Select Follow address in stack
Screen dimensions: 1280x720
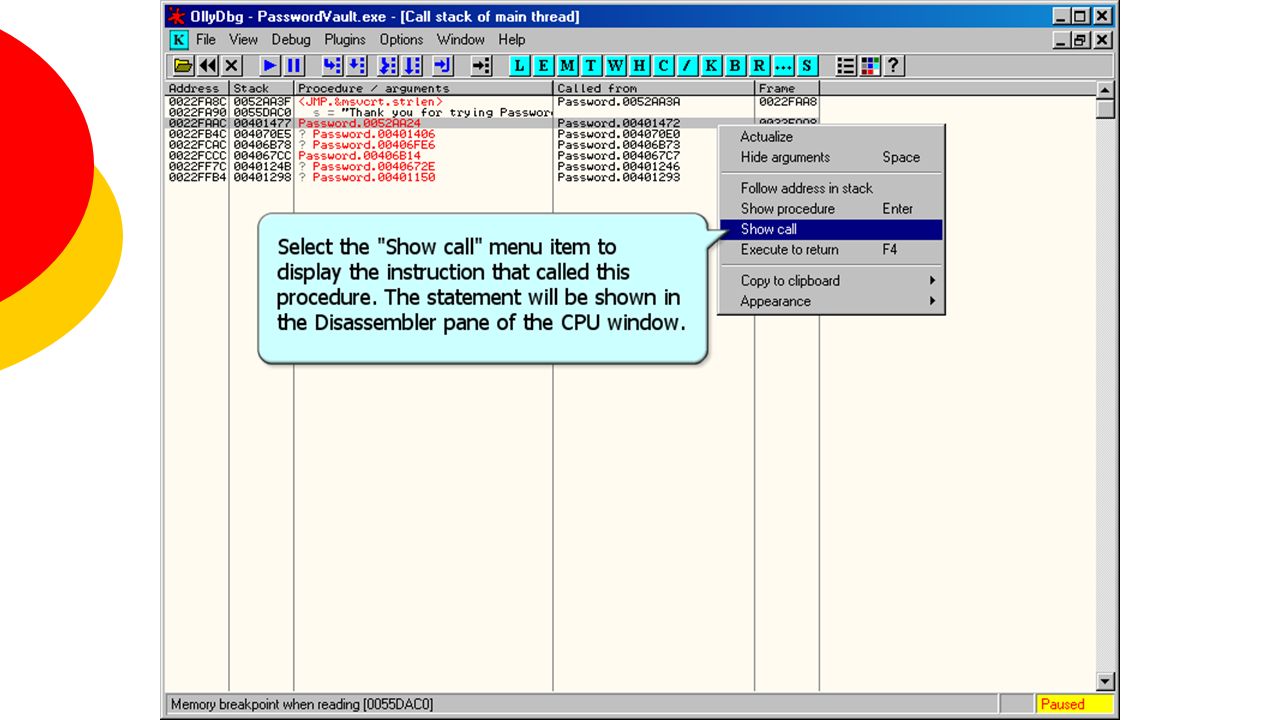pyautogui.click(x=831, y=188)
